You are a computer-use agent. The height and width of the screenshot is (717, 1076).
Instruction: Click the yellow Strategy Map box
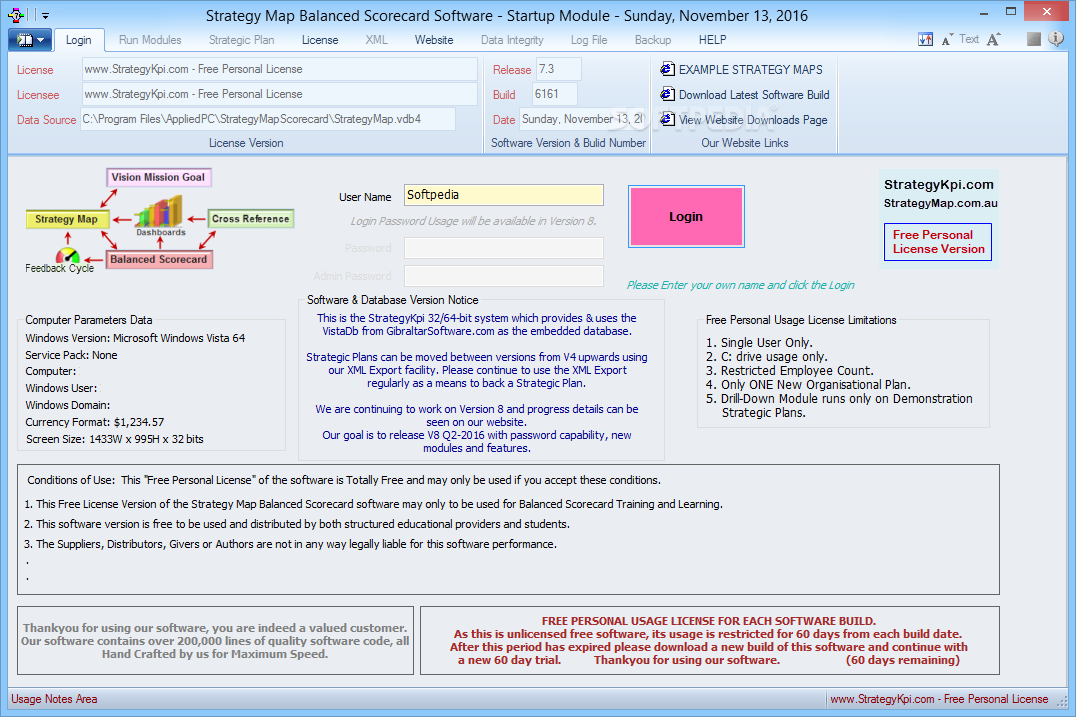(x=67, y=219)
